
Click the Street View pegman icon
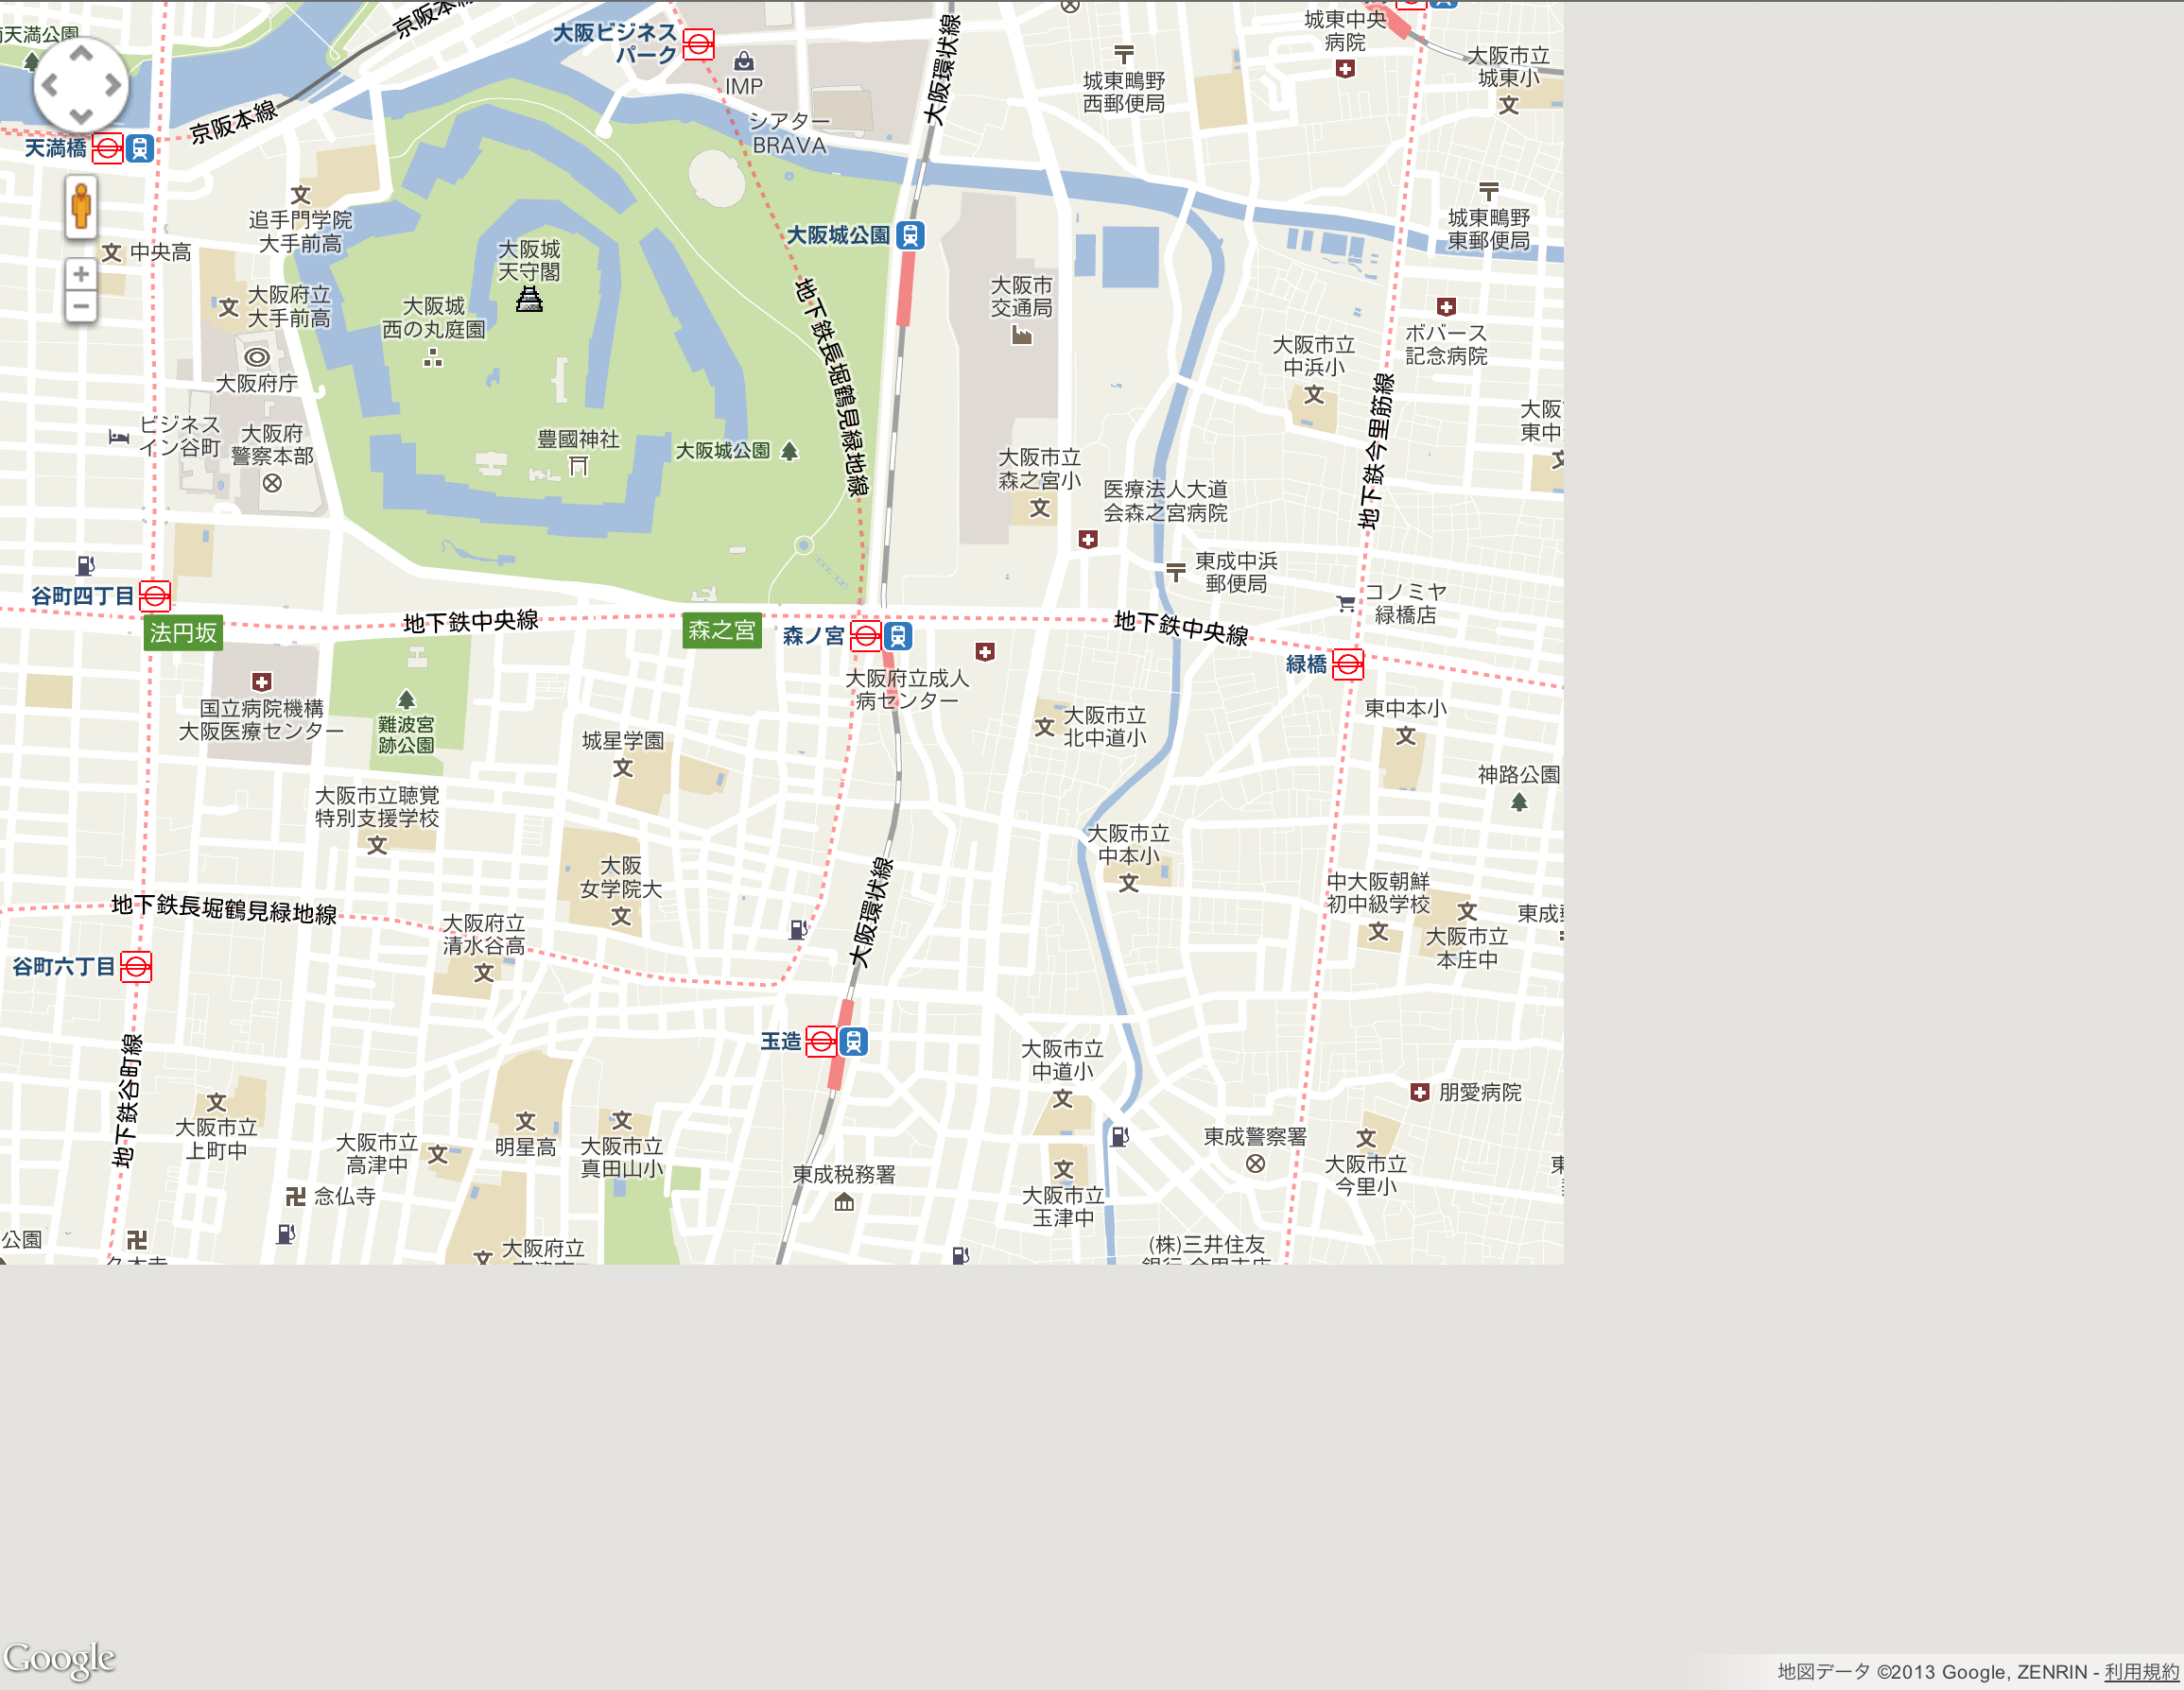pyautogui.click(x=81, y=207)
